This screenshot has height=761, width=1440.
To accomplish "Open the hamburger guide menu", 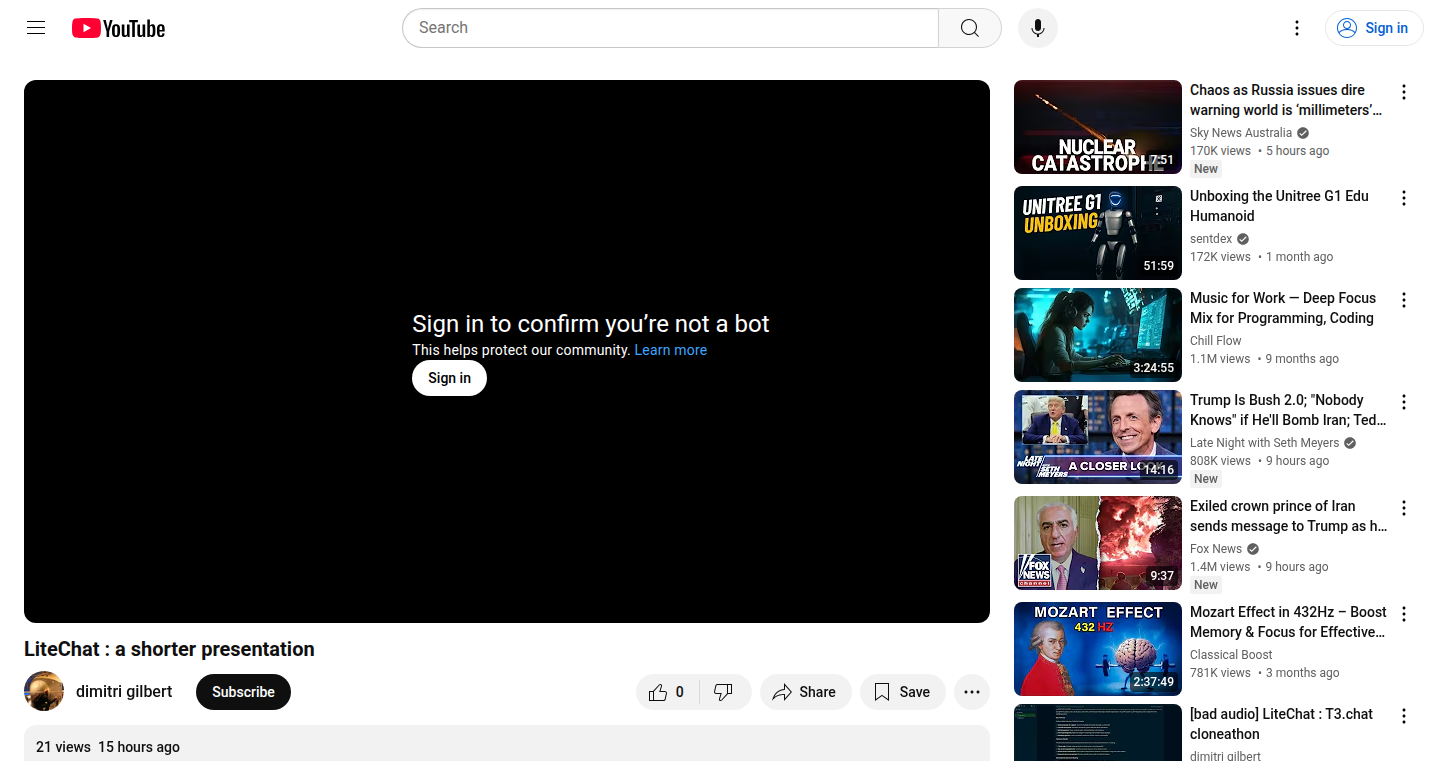I will point(36,28).
